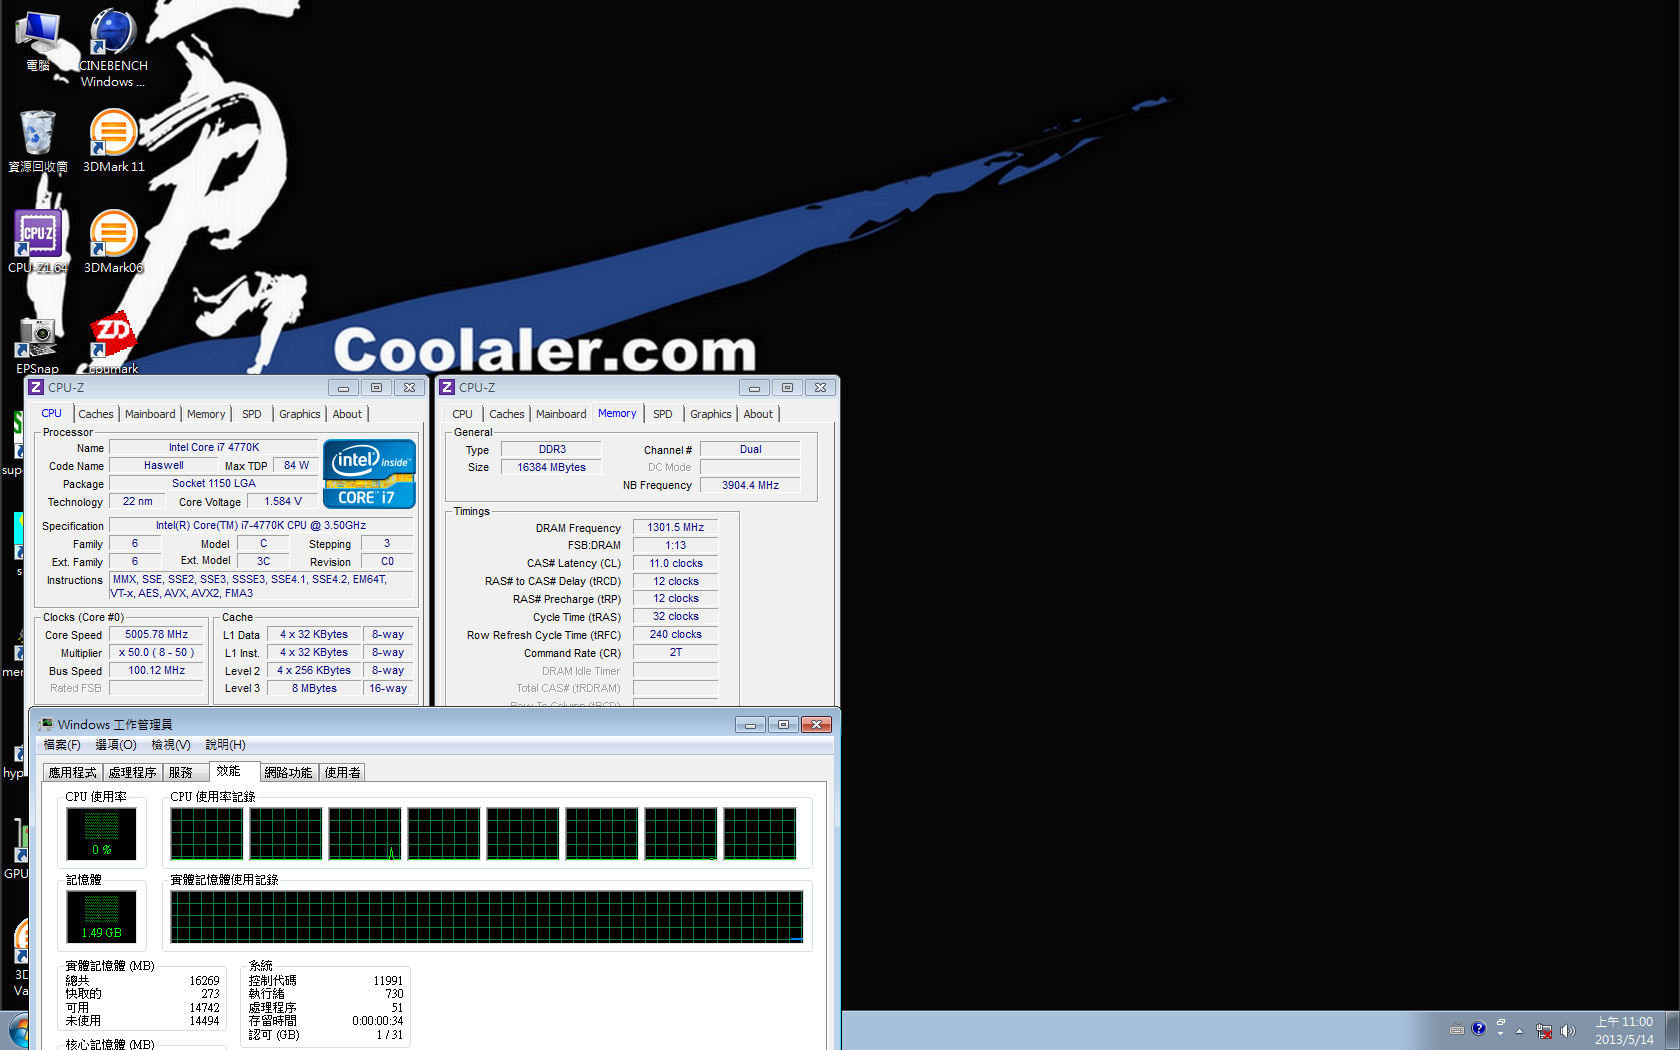
Task: Open the 檢視(V) menu in Task Manager
Action: (171, 745)
